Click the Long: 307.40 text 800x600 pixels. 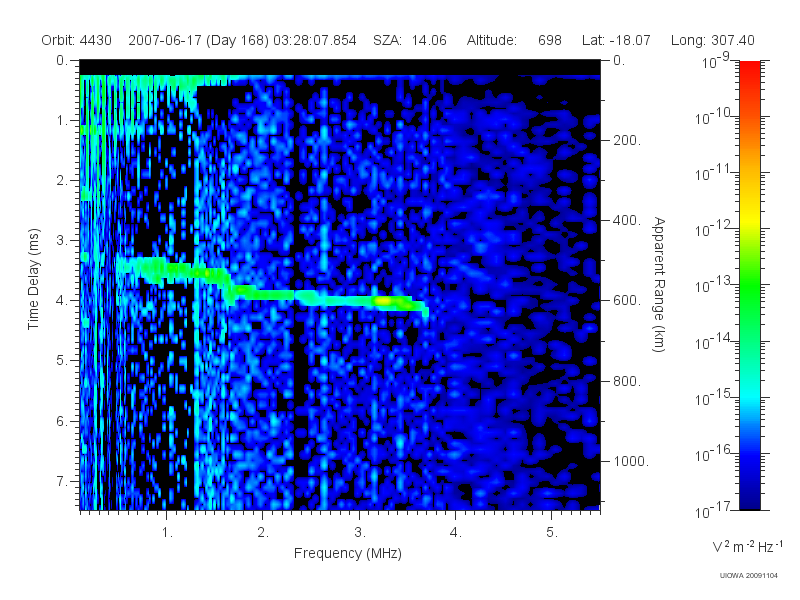pyautogui.click(x=713, y=40)
